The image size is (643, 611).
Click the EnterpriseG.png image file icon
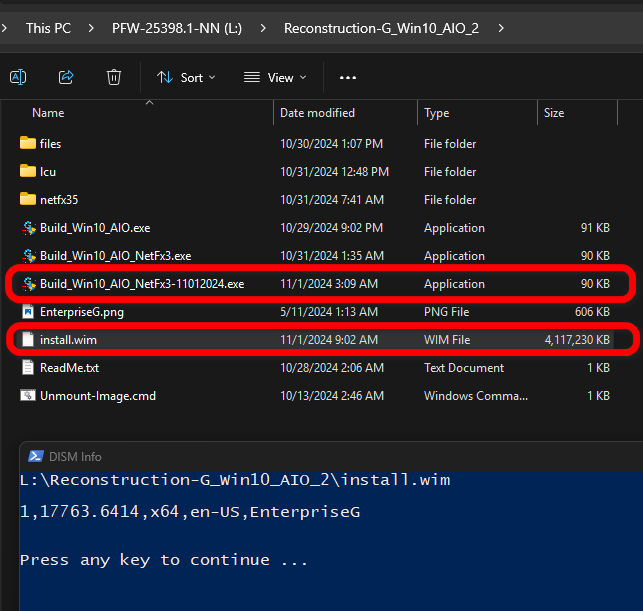[x=28, y=312]
